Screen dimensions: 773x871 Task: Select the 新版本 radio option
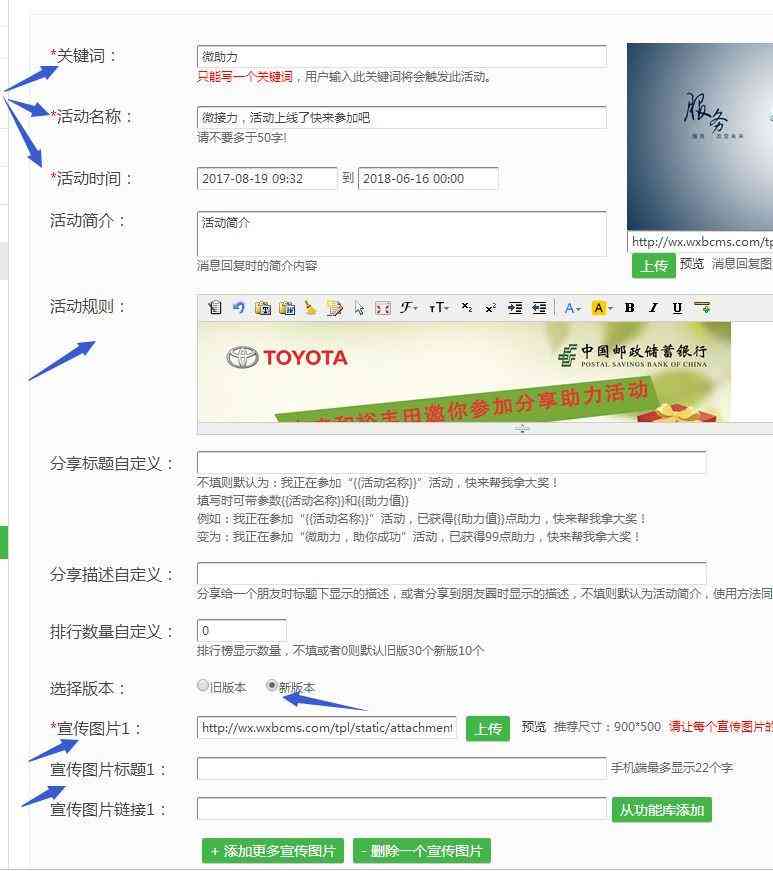[272, 685]
